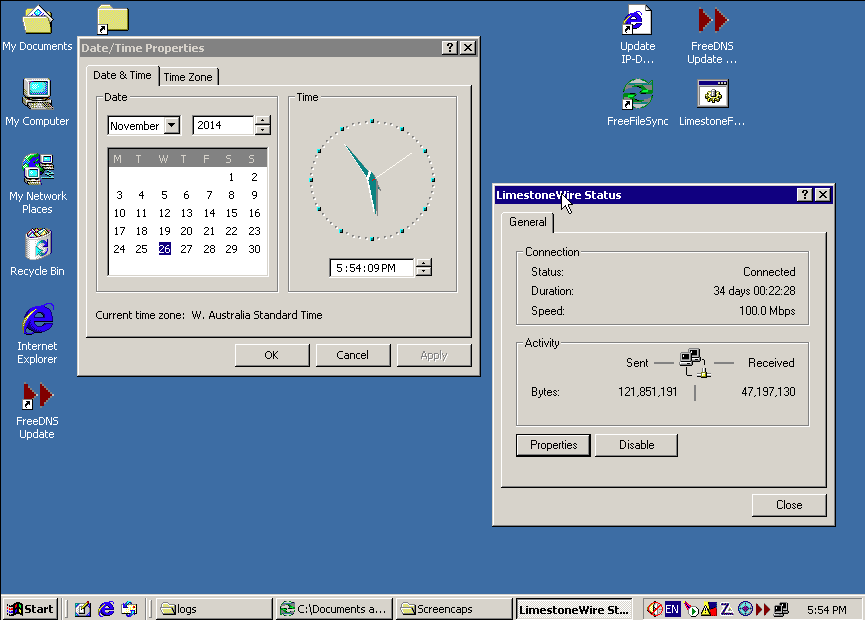This screenshot has width=865, height=620.
Task: Click Cancel in Date/Time Properties
Action: tap(353, 355)
